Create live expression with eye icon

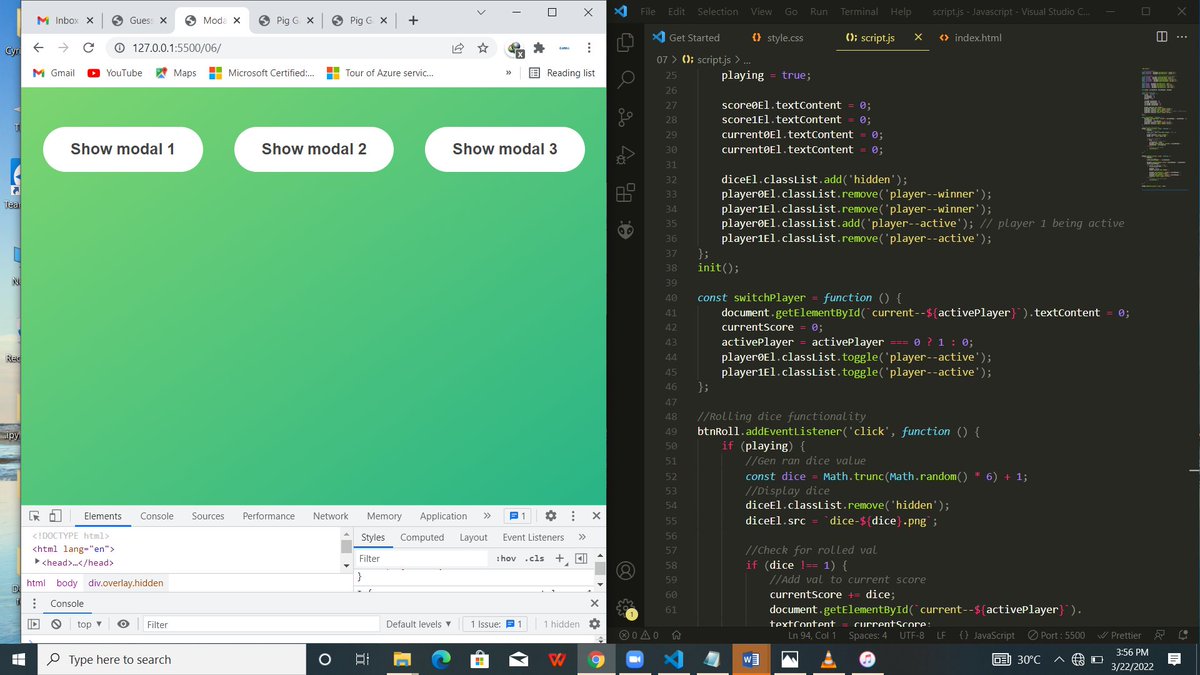click(123, 624)
